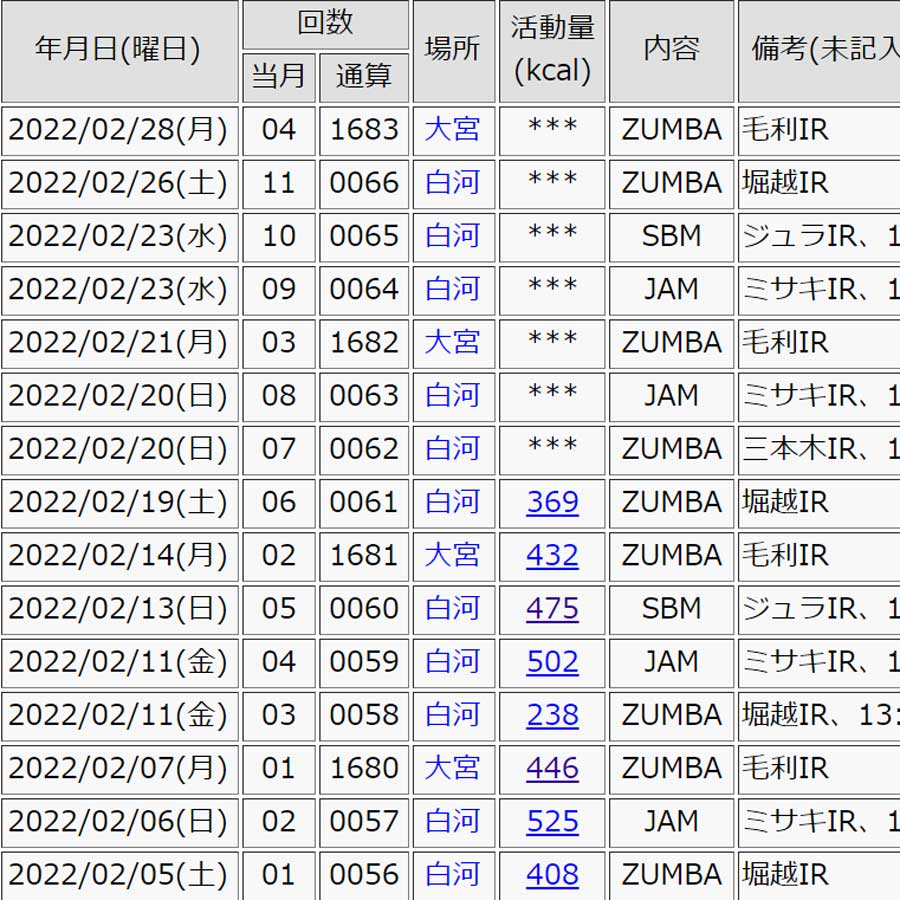Click SBM content cell in 0060 row
This screenshot has height=900, width=900.
click(x=672, y=610)
